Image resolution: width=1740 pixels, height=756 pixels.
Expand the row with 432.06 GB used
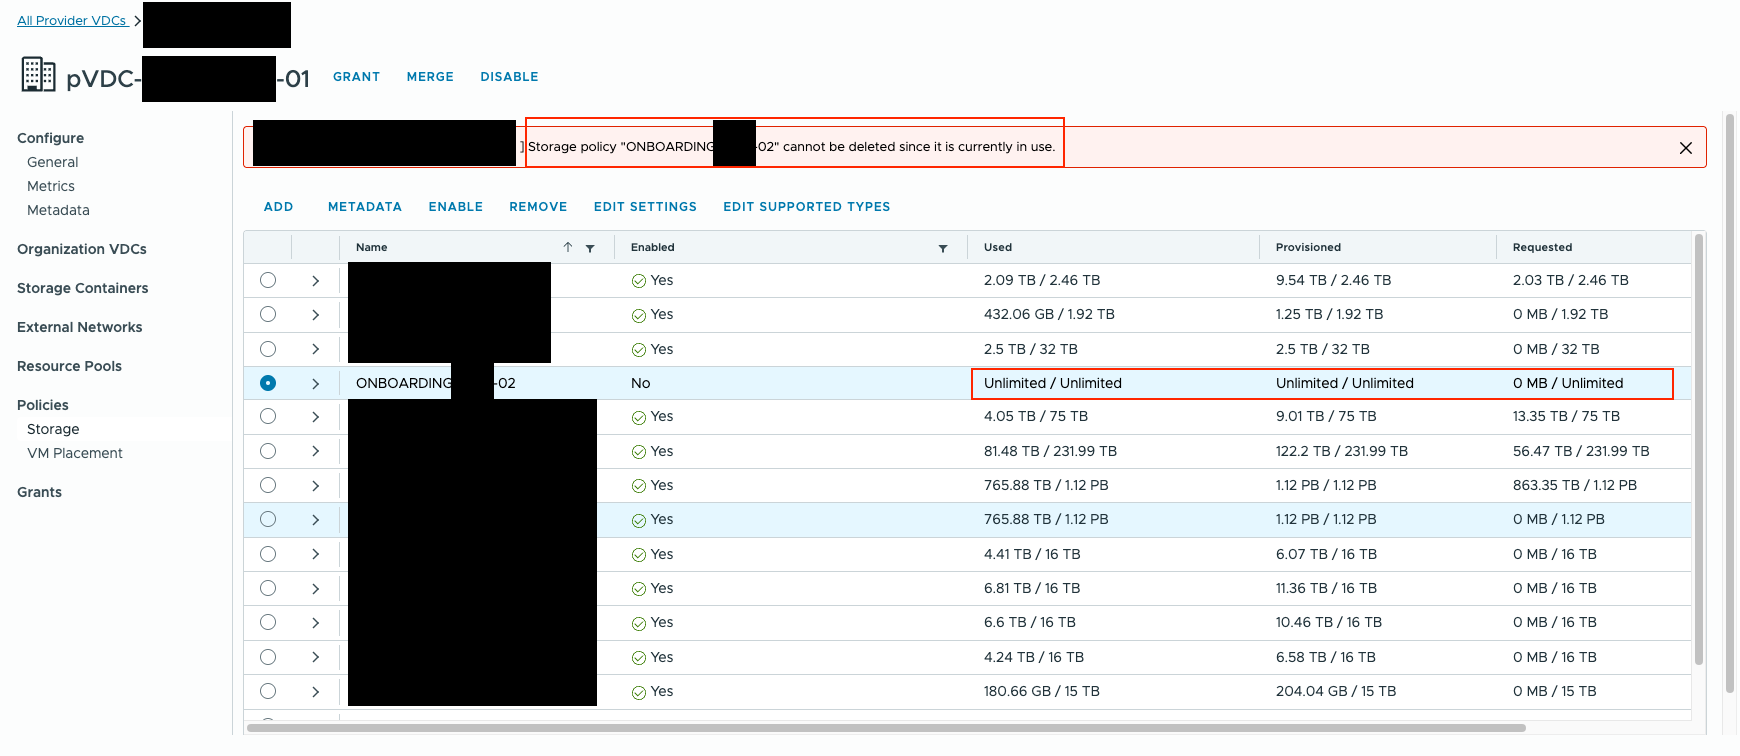coord(315,315)
